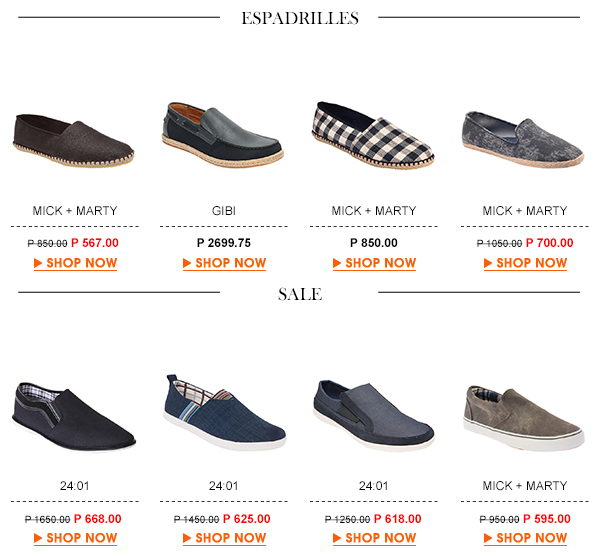Select the checkered plaid espadrille image
This screenshot has height=556, width=600.
coord(373,135)
